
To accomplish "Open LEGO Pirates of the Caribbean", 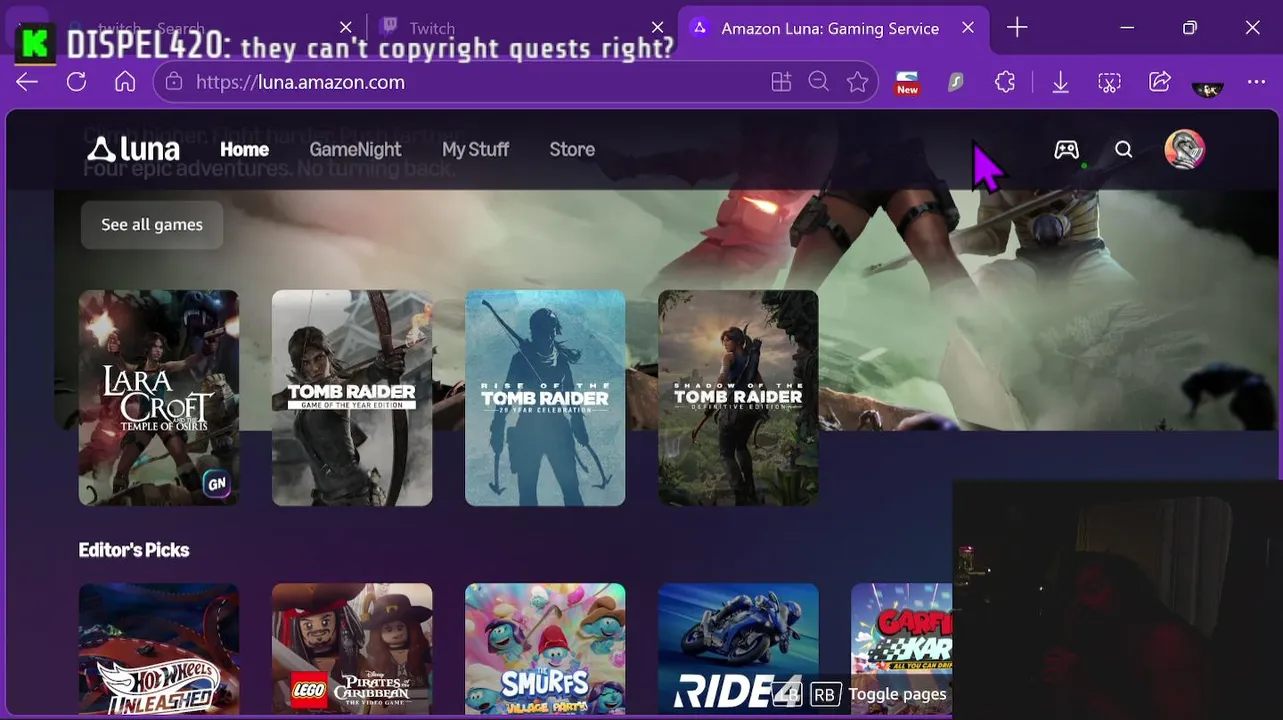I will [x=352, y=650].
